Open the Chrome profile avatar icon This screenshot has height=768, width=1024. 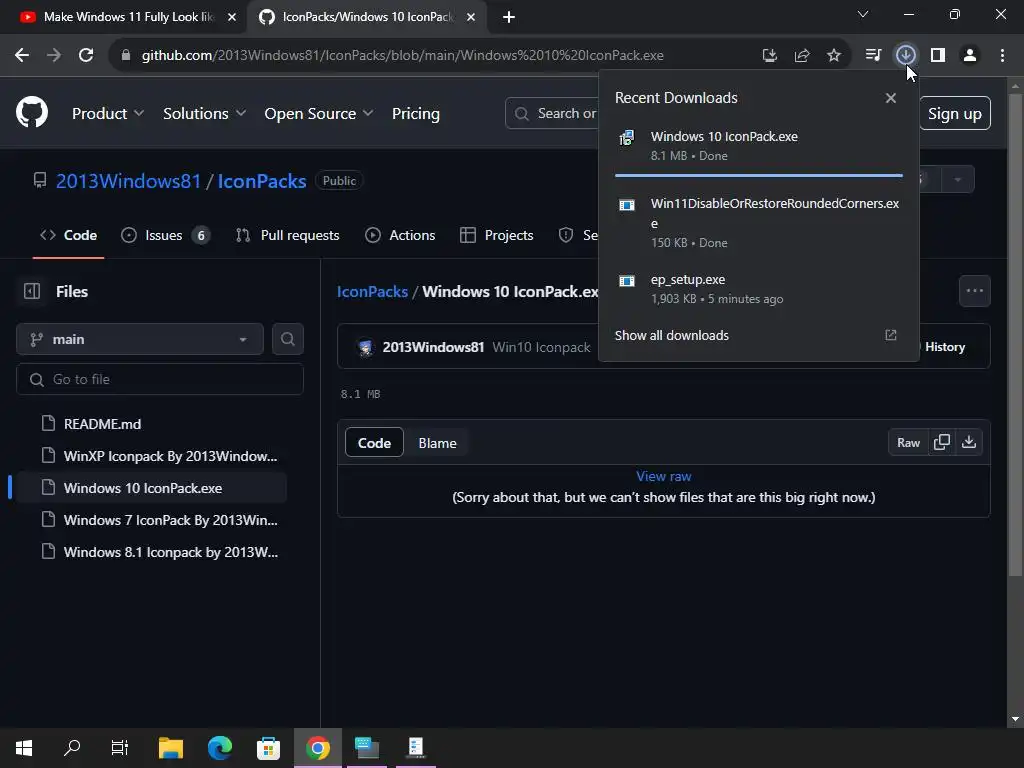pyautogui.click(x=970, y=55)
